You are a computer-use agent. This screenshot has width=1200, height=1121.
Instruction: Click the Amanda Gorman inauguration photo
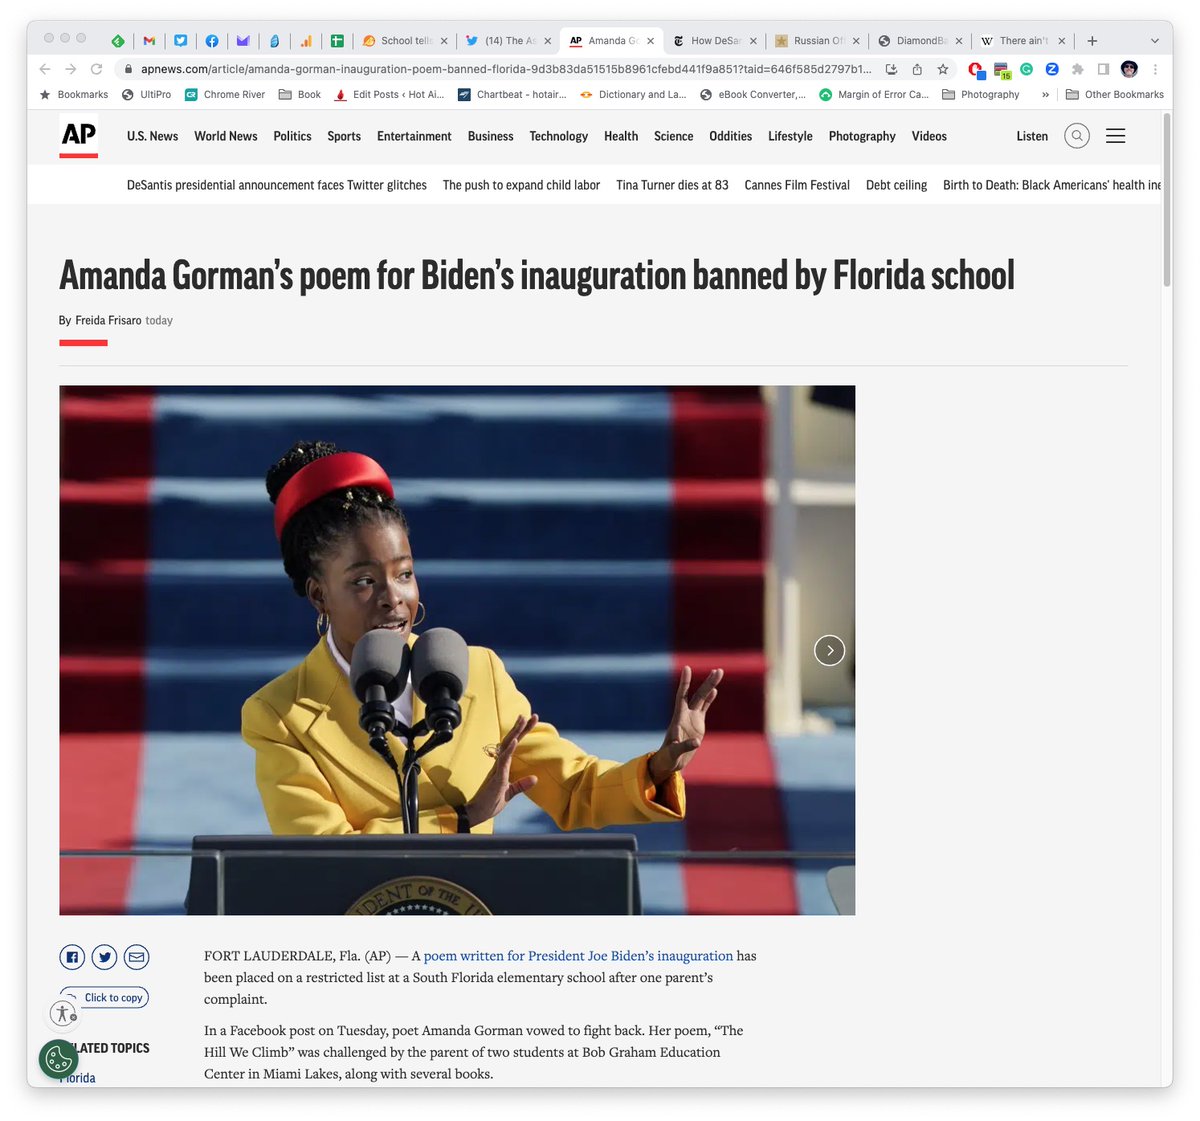(457, 650)
